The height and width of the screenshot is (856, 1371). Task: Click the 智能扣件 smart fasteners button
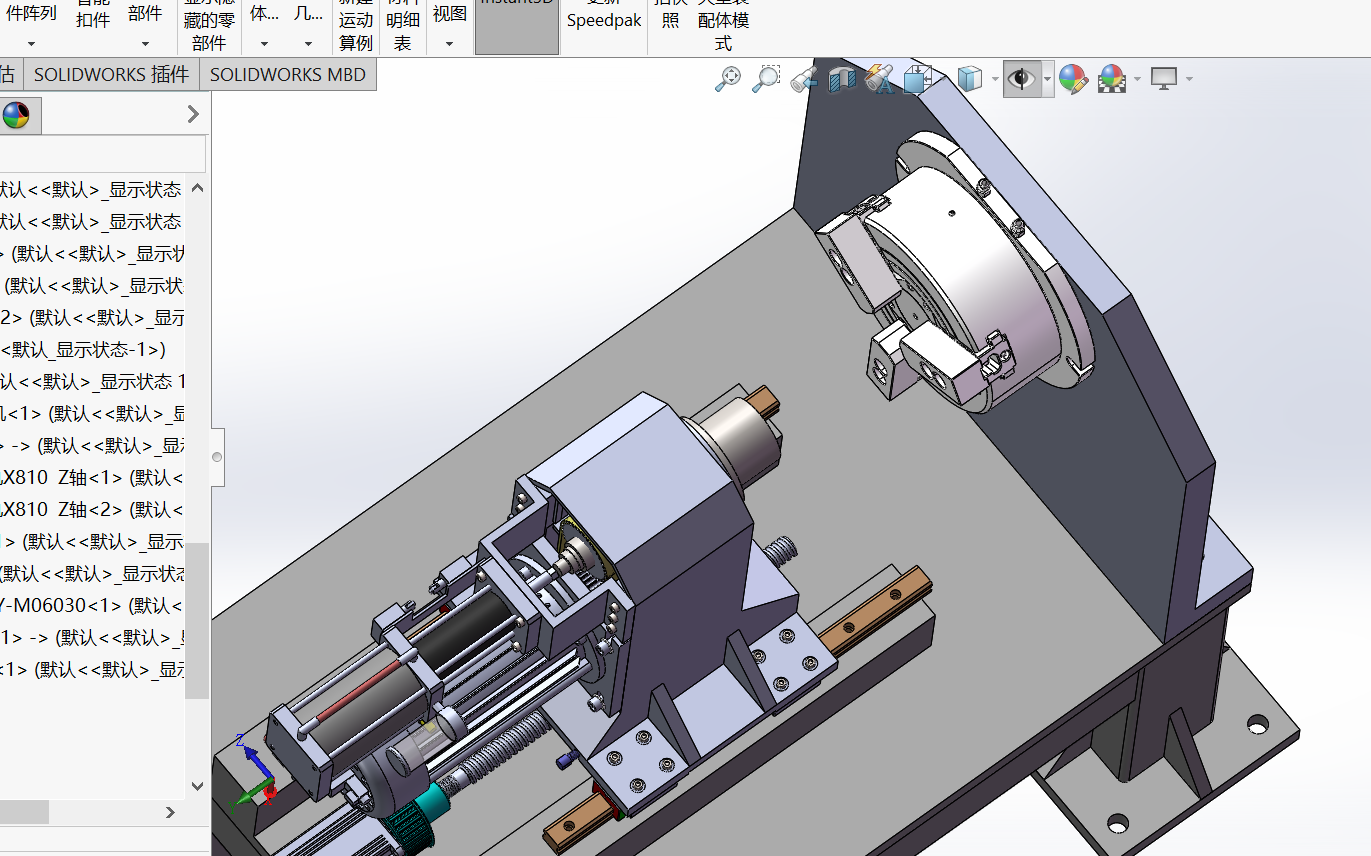click(x=93, y=15)
